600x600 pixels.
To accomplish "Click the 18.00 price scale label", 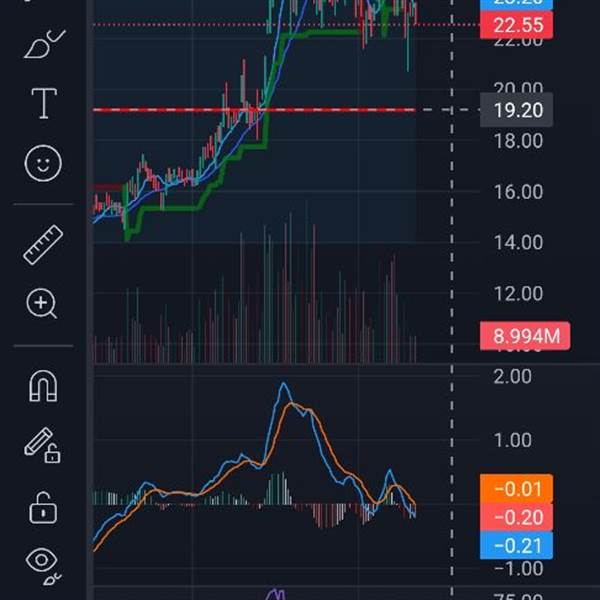I will (518, 141).
